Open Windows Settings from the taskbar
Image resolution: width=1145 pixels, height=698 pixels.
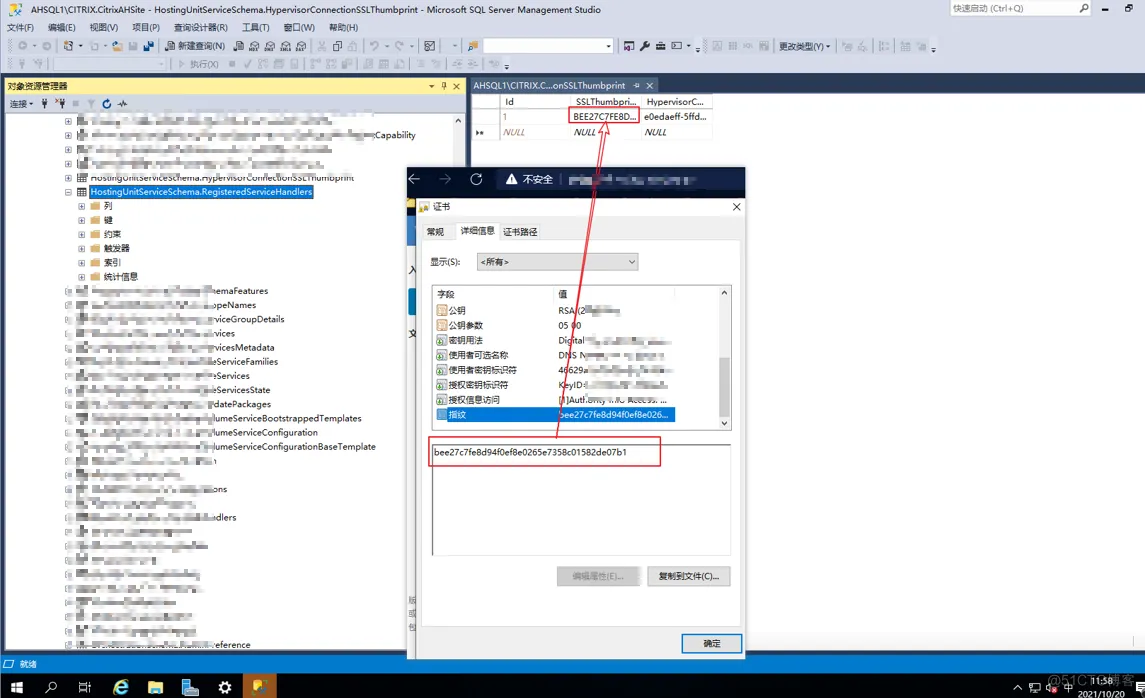tap(225, 687)
